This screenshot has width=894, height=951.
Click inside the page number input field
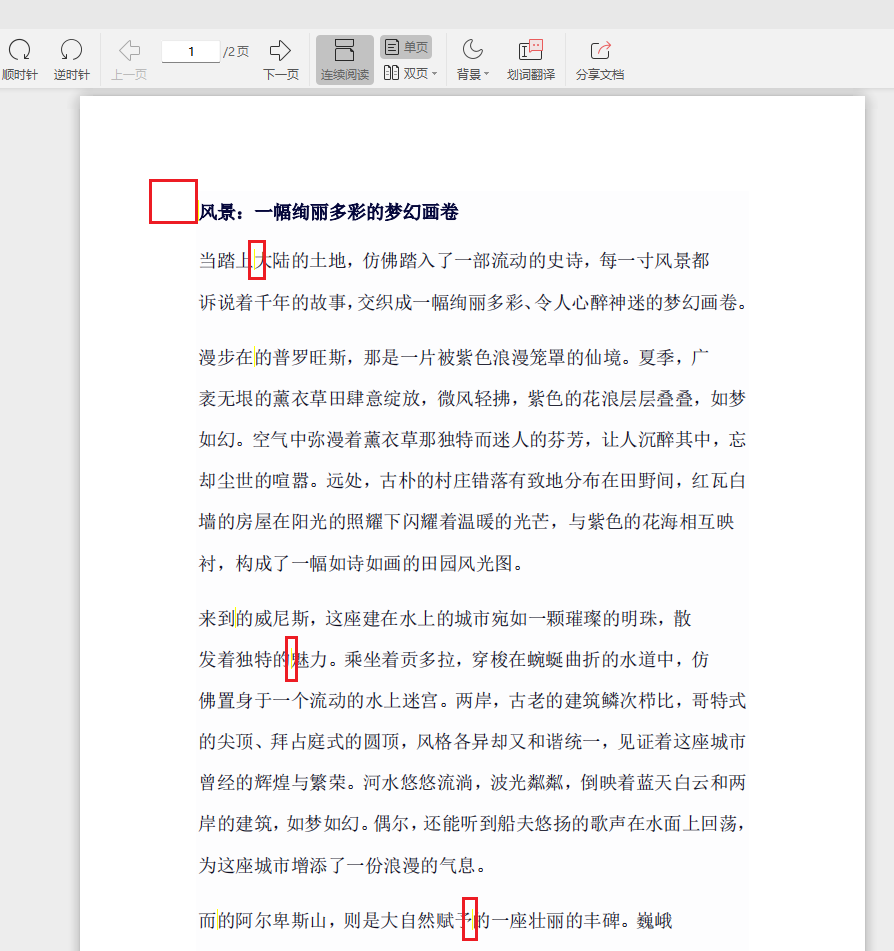pyautogui.click(x=190, y=49)
